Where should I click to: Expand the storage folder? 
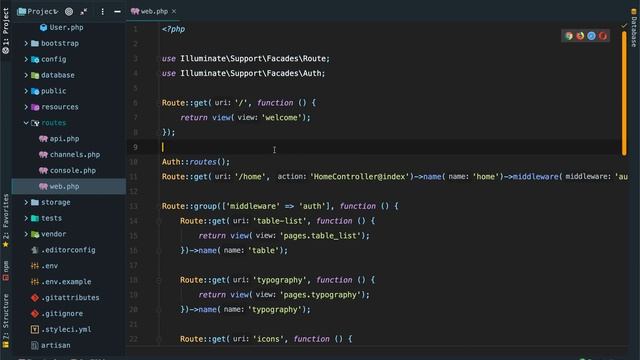(x=26, y=202)
